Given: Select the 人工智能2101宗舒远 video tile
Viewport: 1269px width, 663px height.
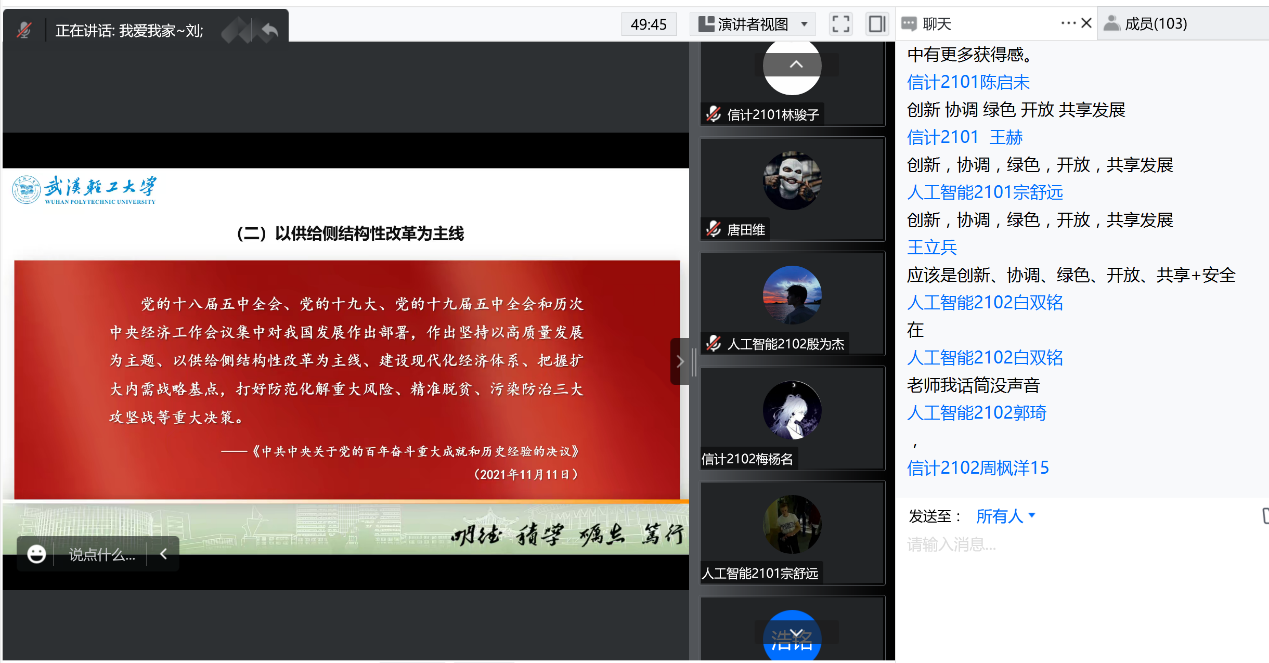Looking at the screenshot, I should click(793, 533).
